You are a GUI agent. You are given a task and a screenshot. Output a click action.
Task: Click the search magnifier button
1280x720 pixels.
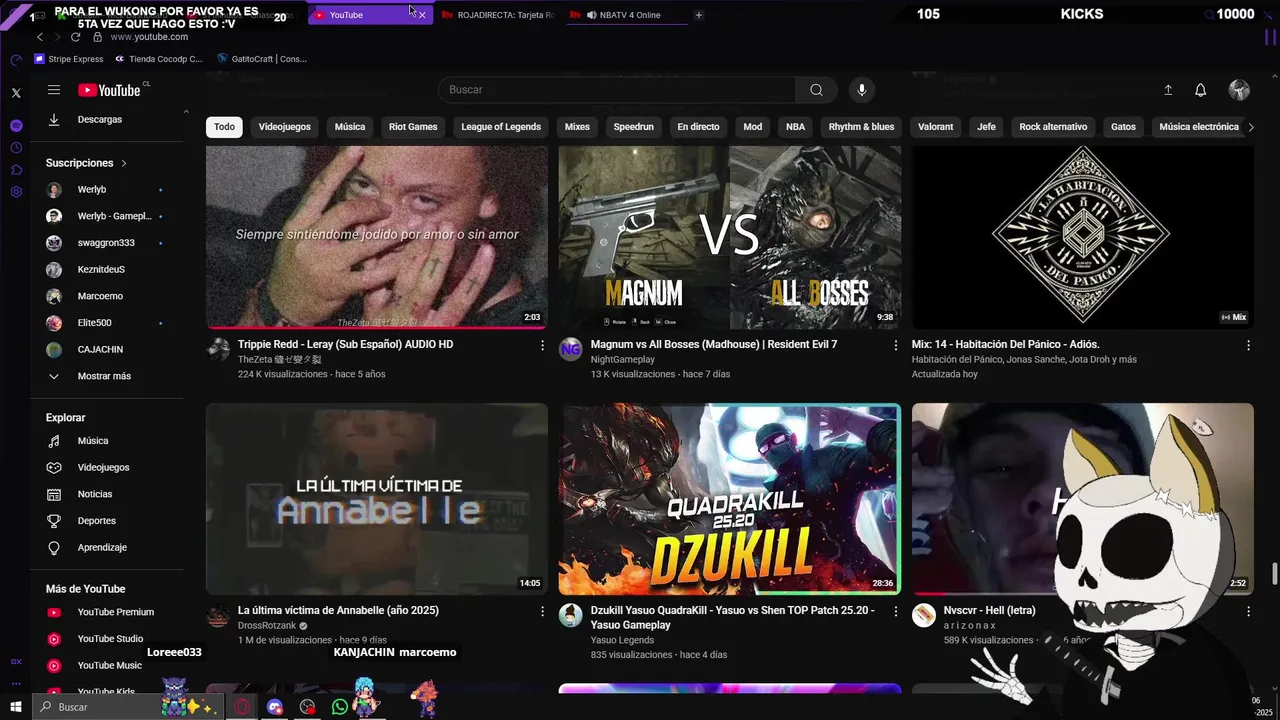tap(817, 90)
